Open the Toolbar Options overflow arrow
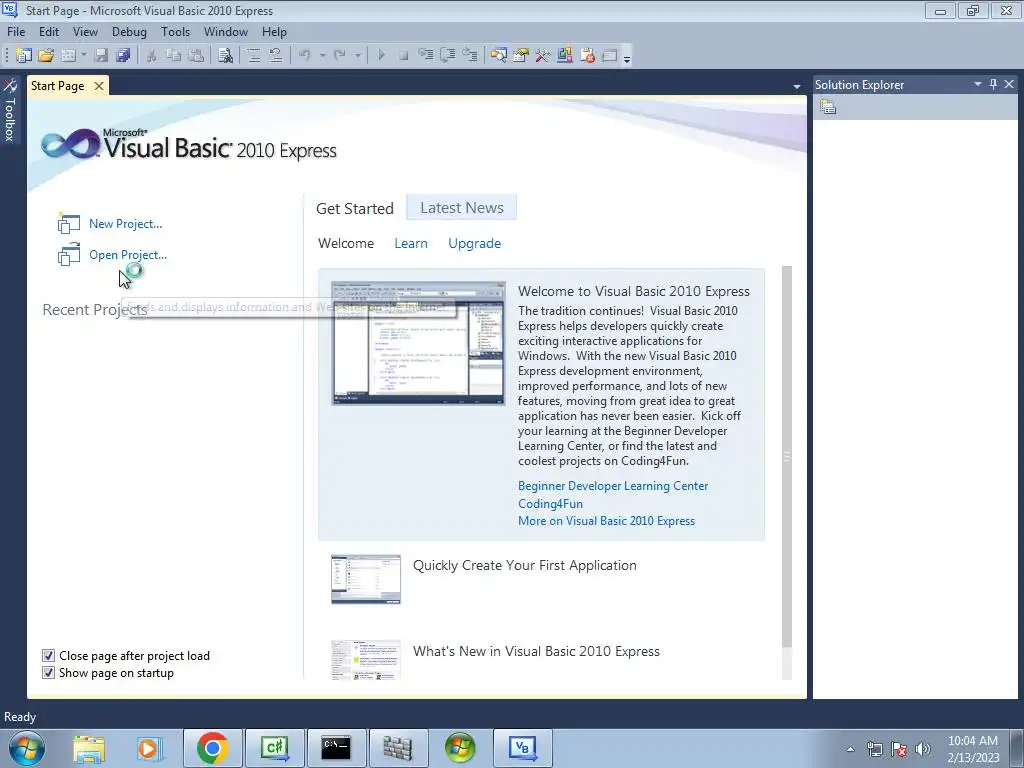Image resolution: width=1024 pixels, height=768 pixels. [627, 59]
